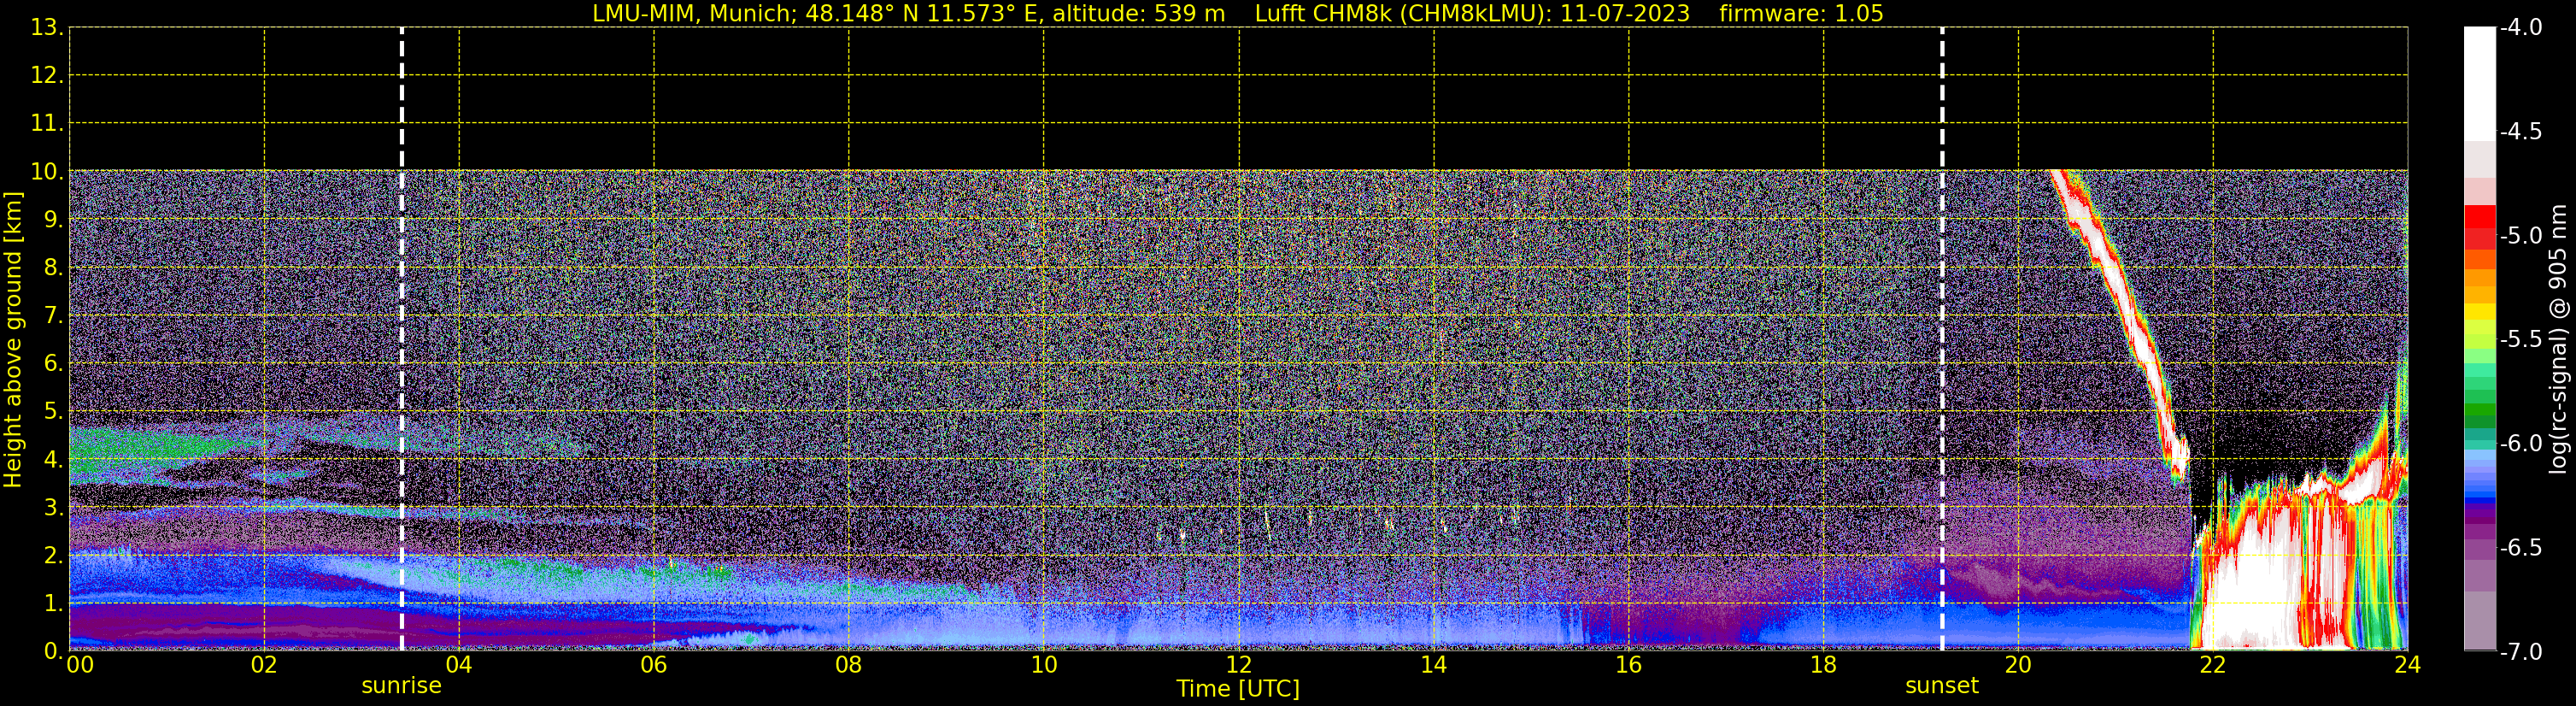Click the '8.' tick on the height axis
Screen dimensions: 2576x706
53,268
